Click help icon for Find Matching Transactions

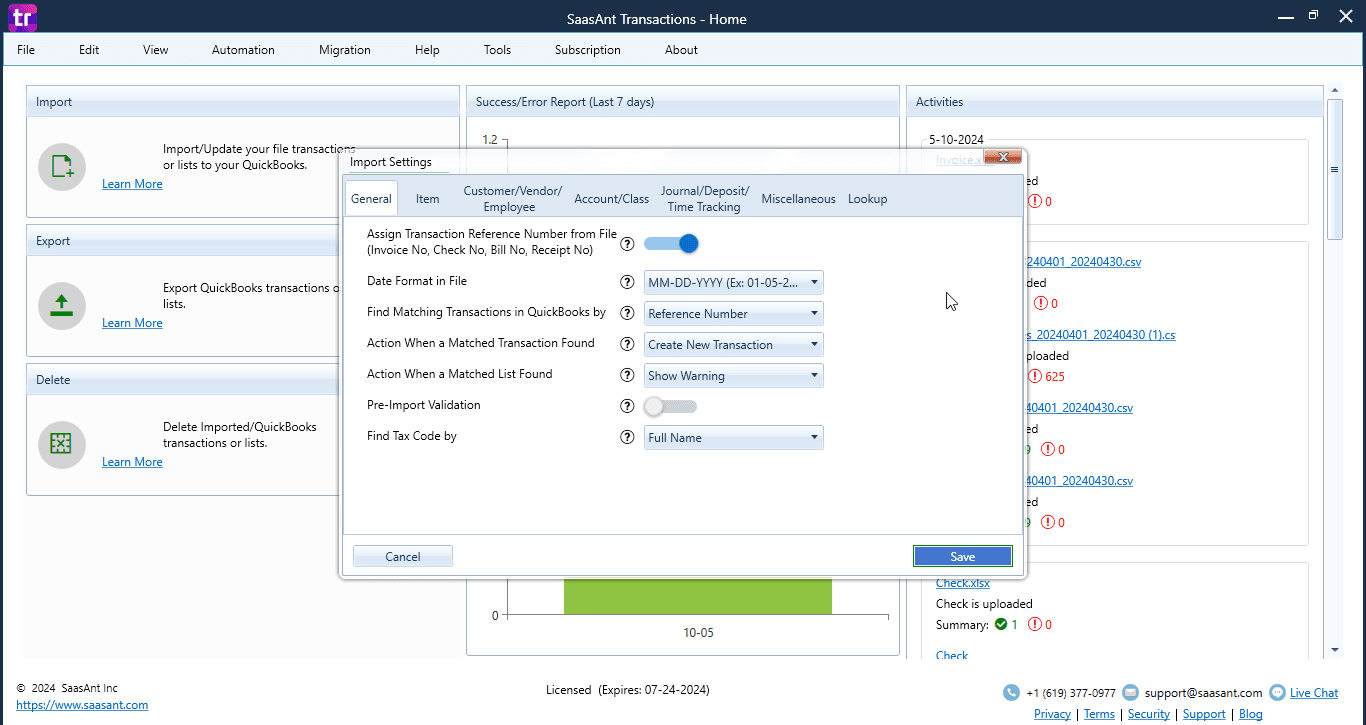pos(627,313)
